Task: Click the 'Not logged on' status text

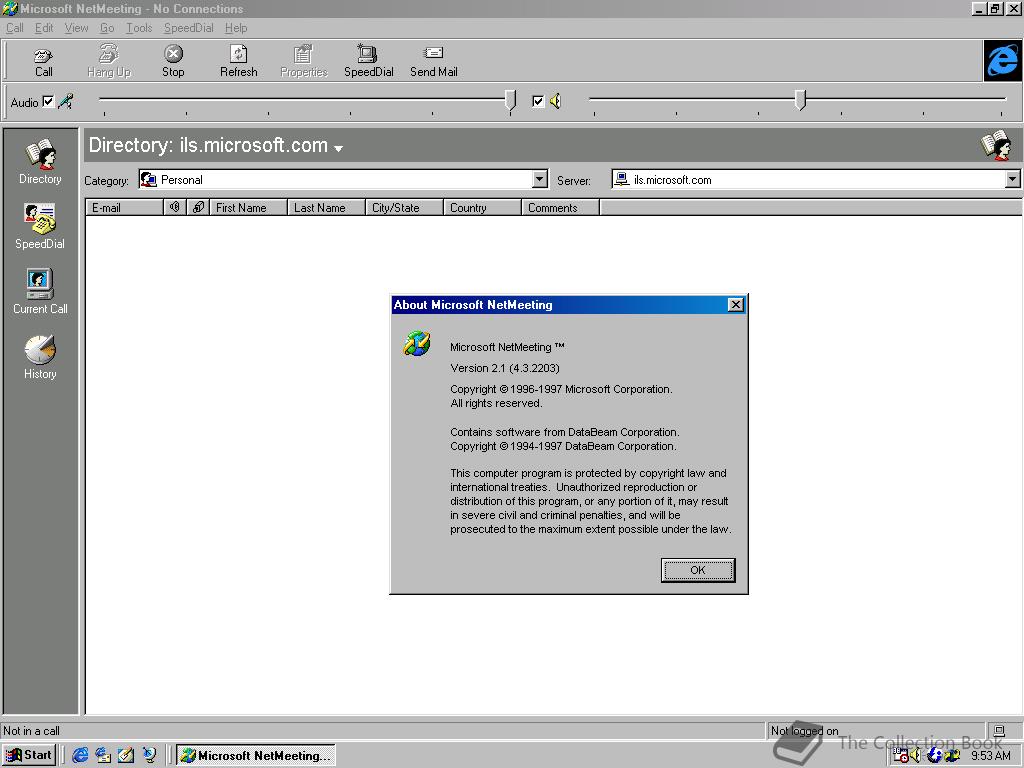Action: [x=805, y=731]
